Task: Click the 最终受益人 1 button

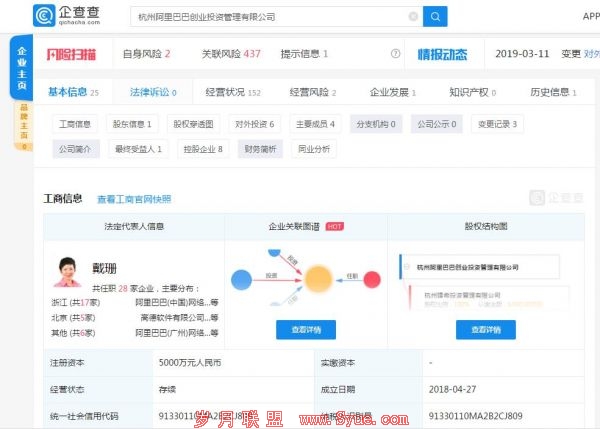Action: [139, 149]
